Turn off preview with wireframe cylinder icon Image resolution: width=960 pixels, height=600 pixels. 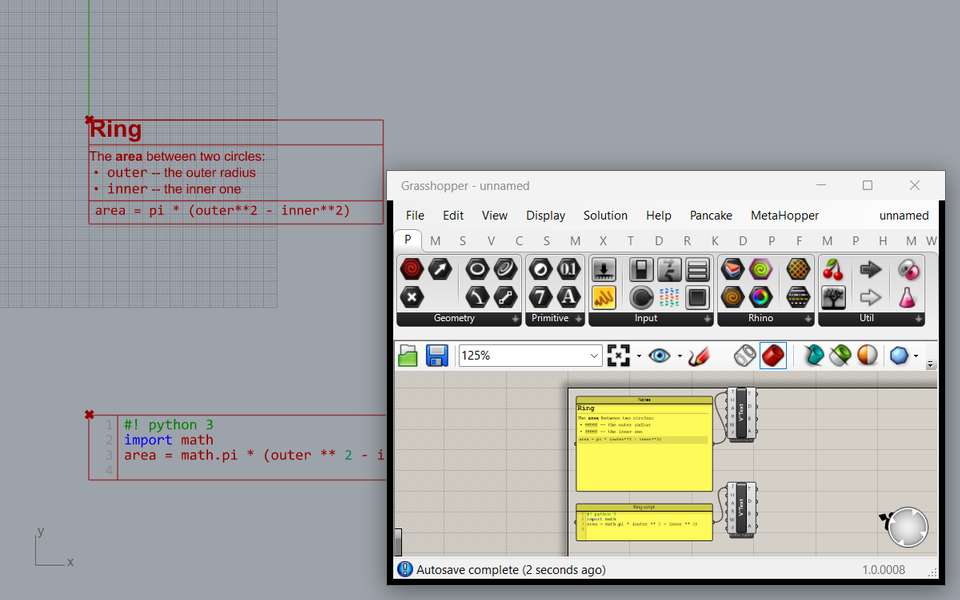click(x=744, y=356)
